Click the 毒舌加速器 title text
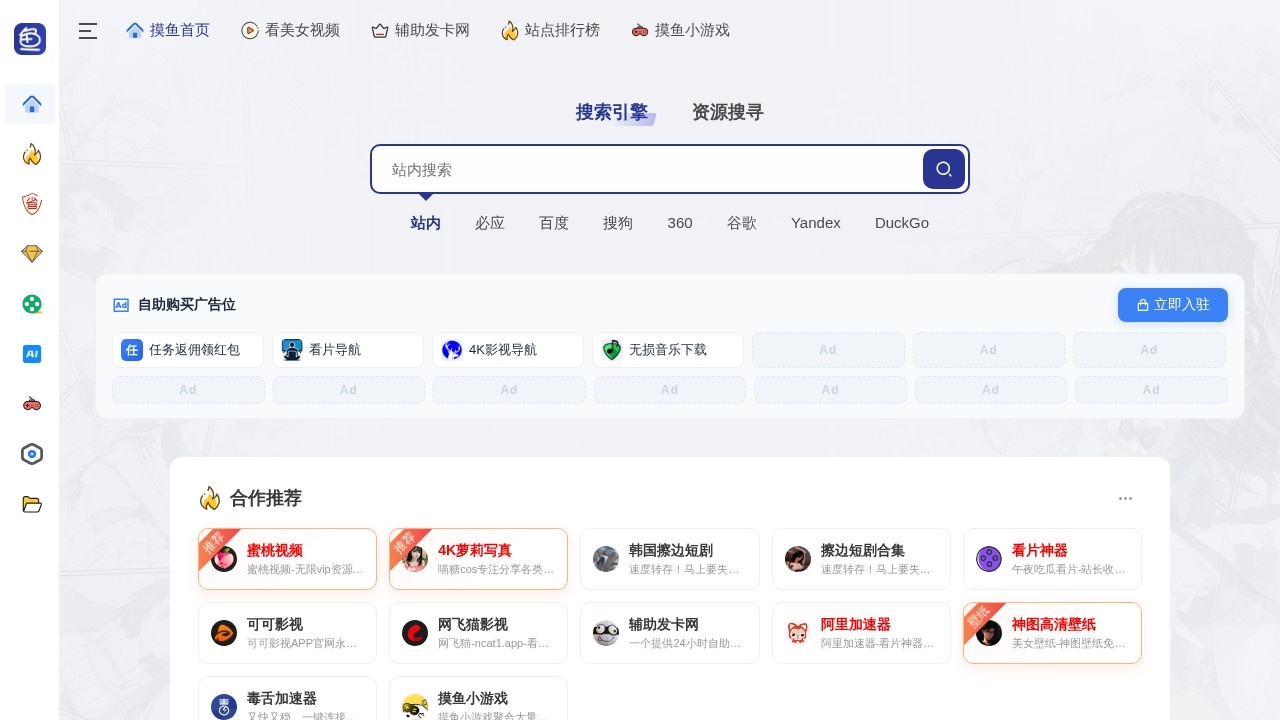 coord(282,698)
